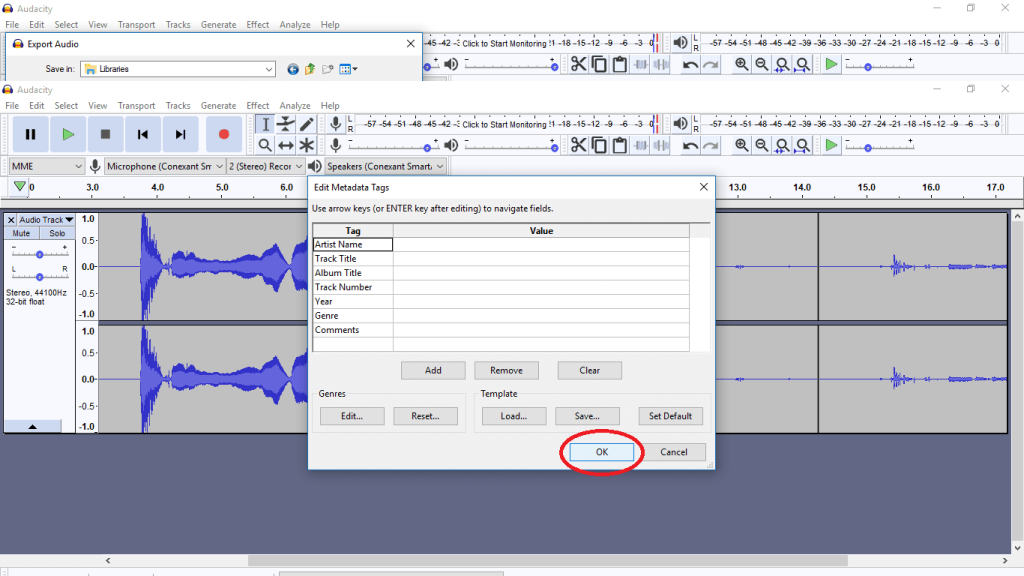Image resolution: width=1024 pixels, height=576 pixels.
Task: Click the Artist Name tag cell
Action: [x=353, y=244]
